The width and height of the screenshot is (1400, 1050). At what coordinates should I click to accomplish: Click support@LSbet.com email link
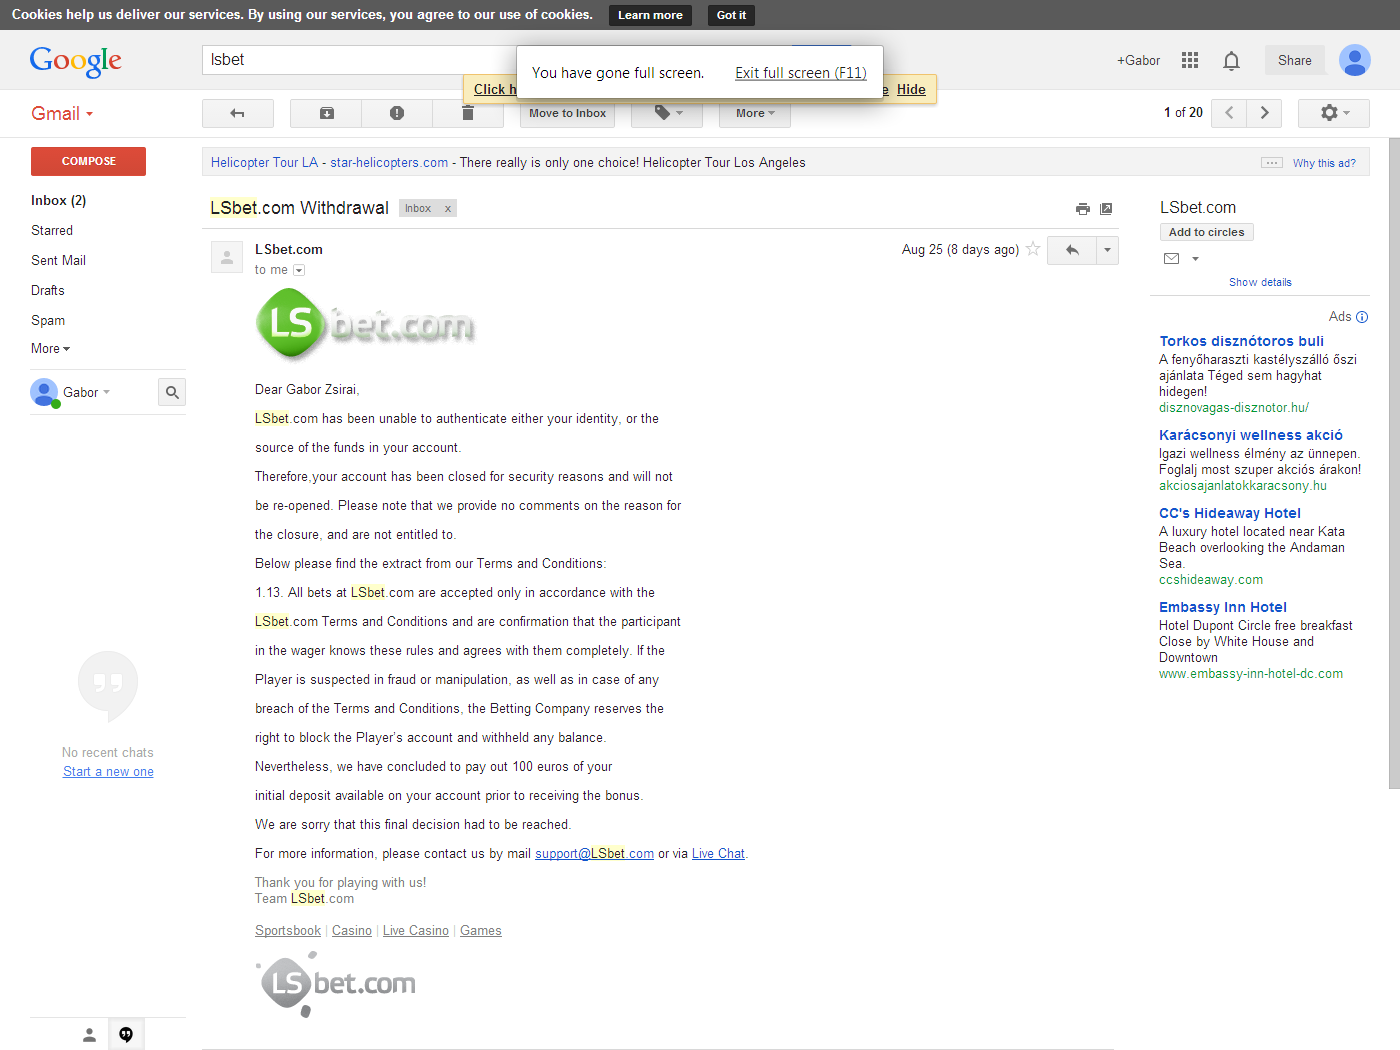(x=594, y=854)
